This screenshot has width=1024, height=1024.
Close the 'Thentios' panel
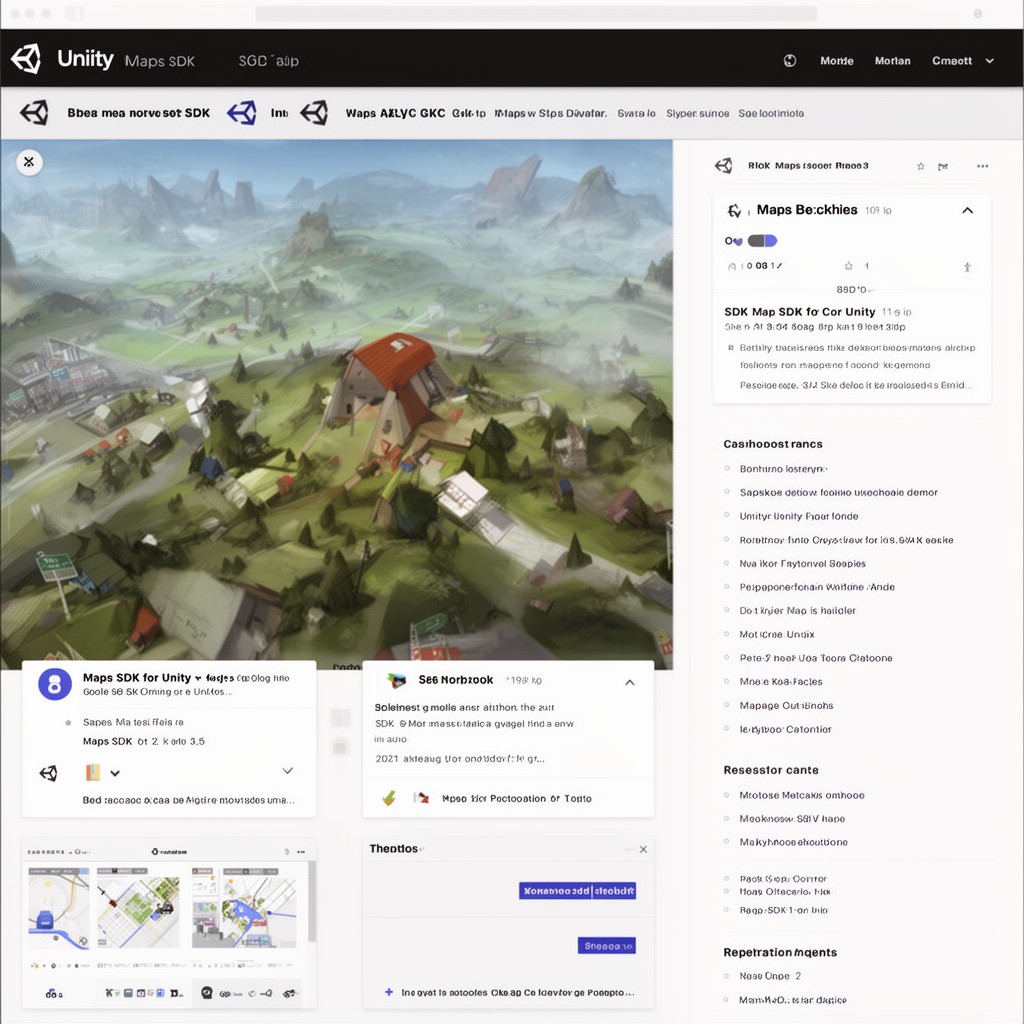click(x=643, y=849)
